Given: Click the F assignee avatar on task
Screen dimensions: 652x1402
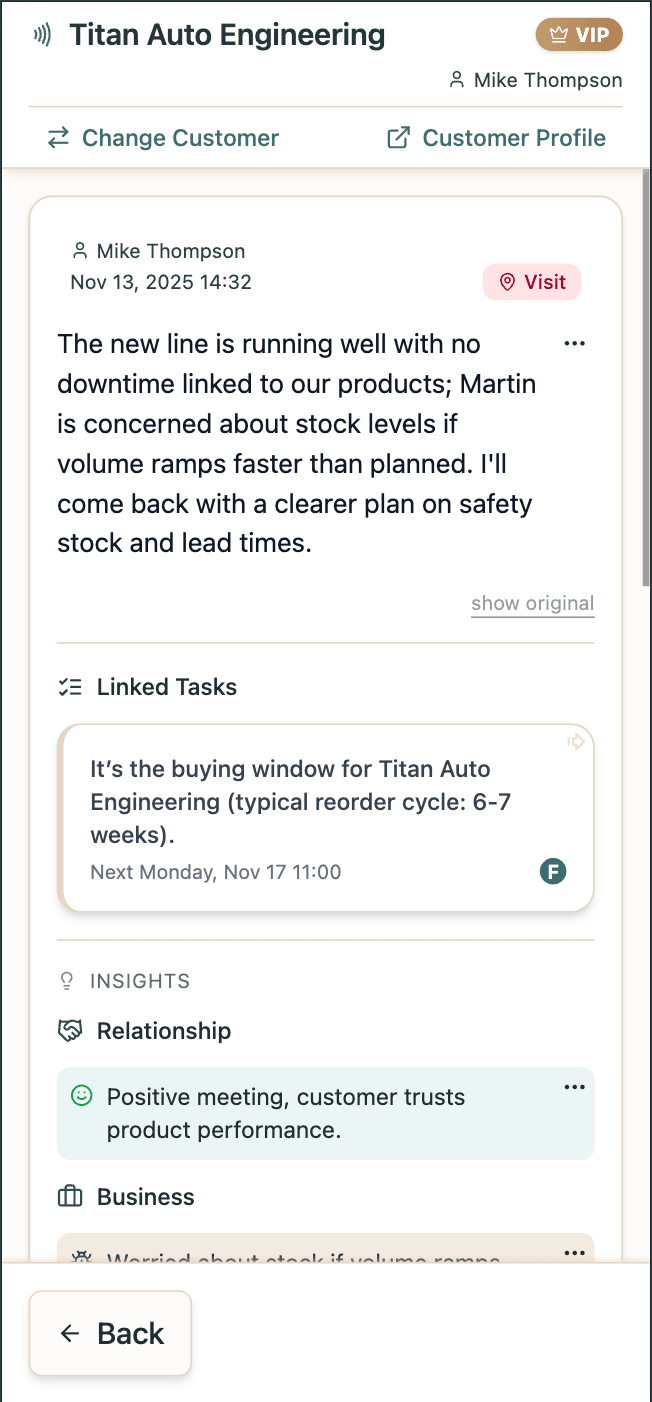Looking at the screenshot, I should click(553, 871).
